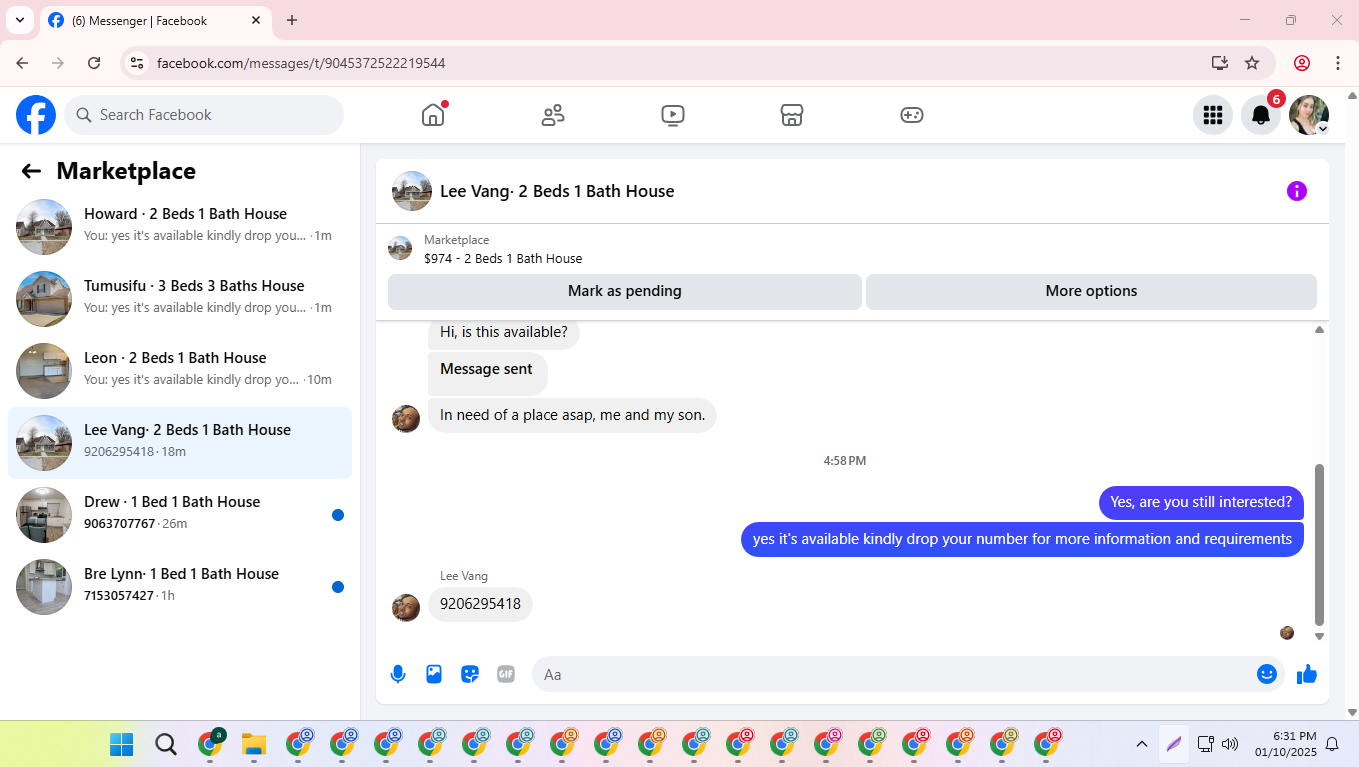1359x767 pixels.
Task: Open the volume control in system tray
Action: click(x=1230, y=744)
